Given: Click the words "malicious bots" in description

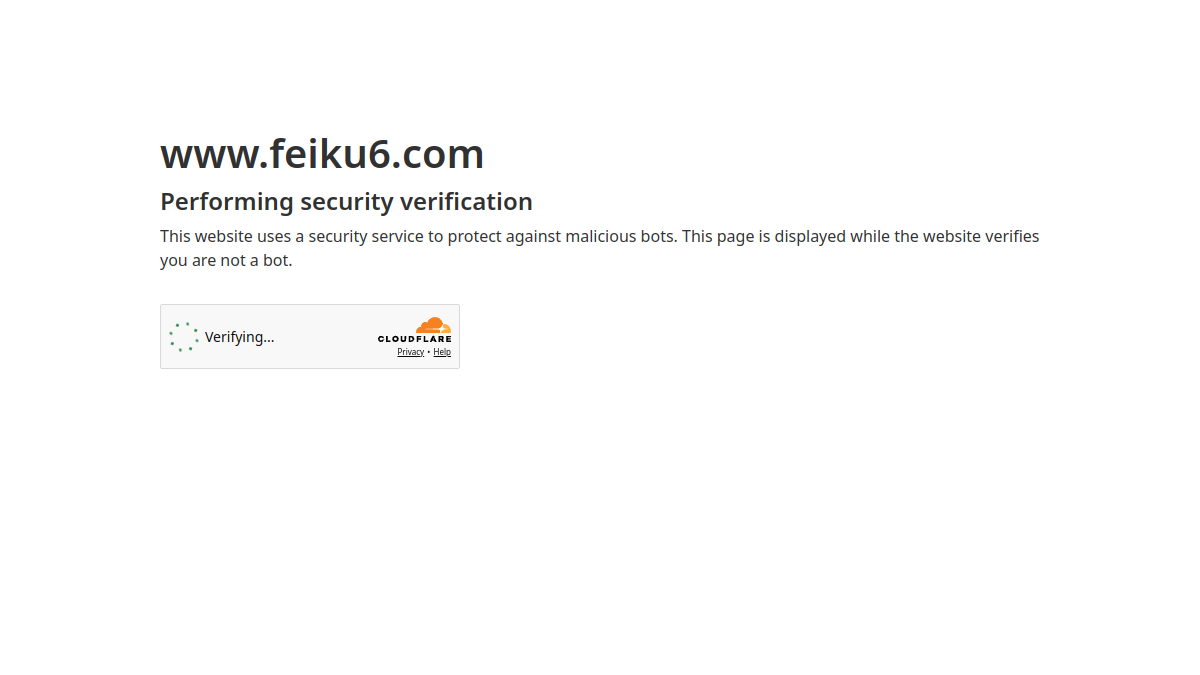Looking at the screenshot, I should point(621,236).
